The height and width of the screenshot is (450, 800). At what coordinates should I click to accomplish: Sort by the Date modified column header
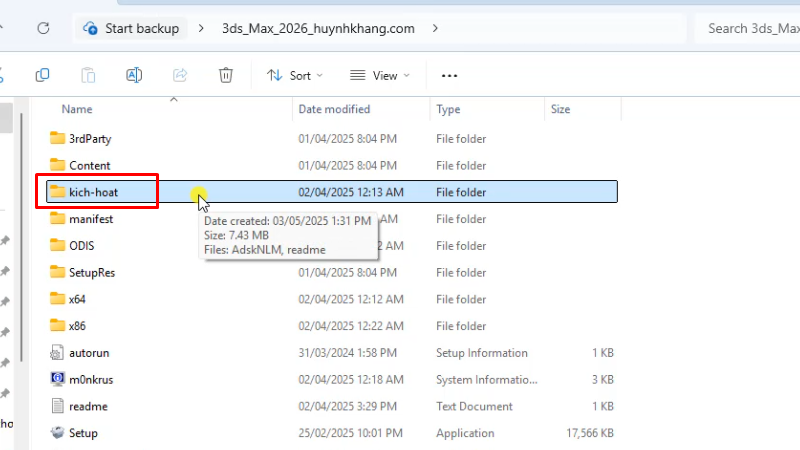(x=334, y=109)
